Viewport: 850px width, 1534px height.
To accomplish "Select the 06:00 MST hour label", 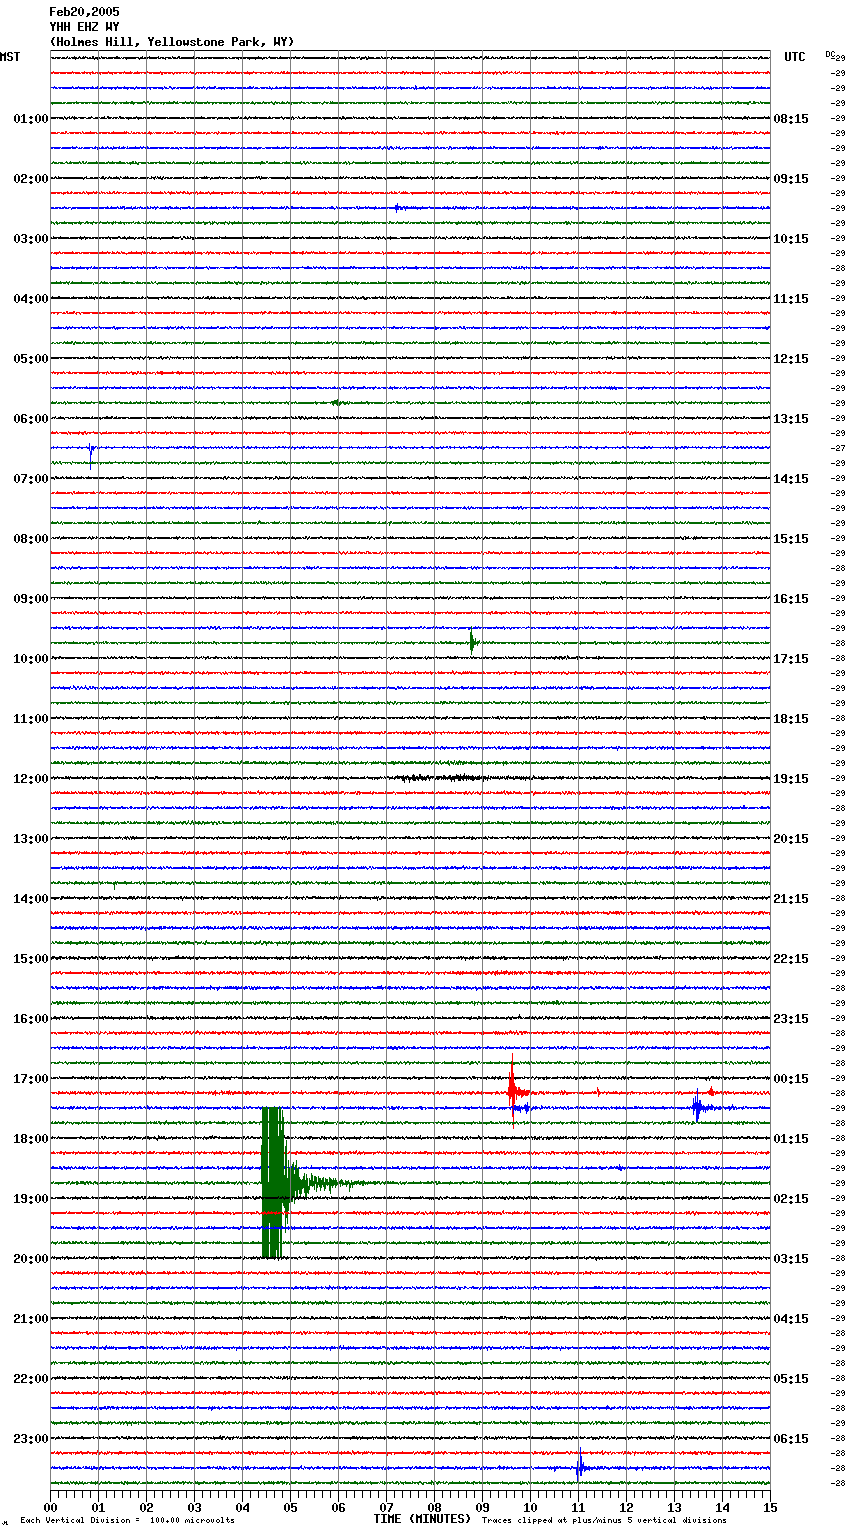I will [x=30, y=419].
